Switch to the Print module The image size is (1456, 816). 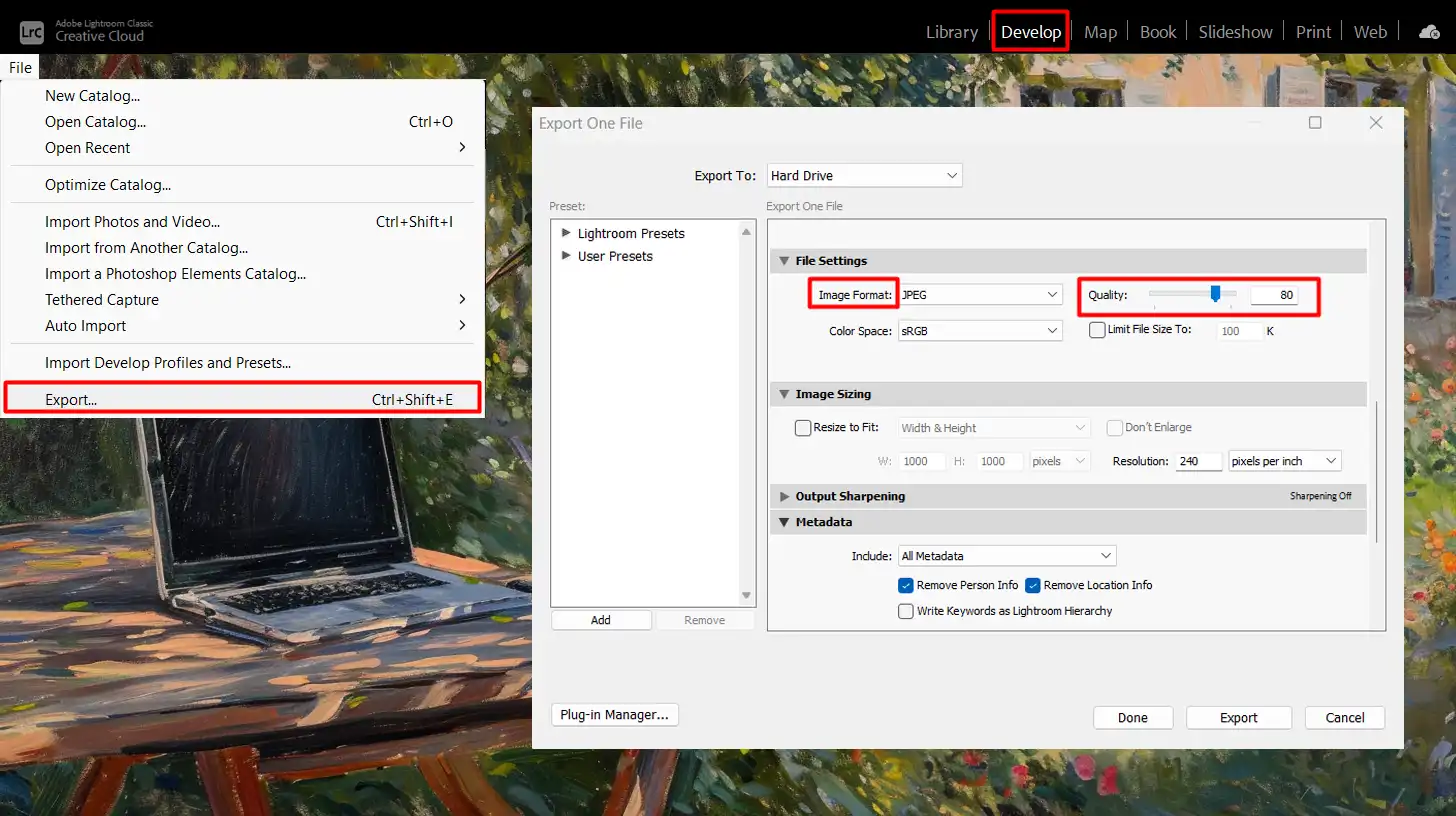(x=1313, y=32)
